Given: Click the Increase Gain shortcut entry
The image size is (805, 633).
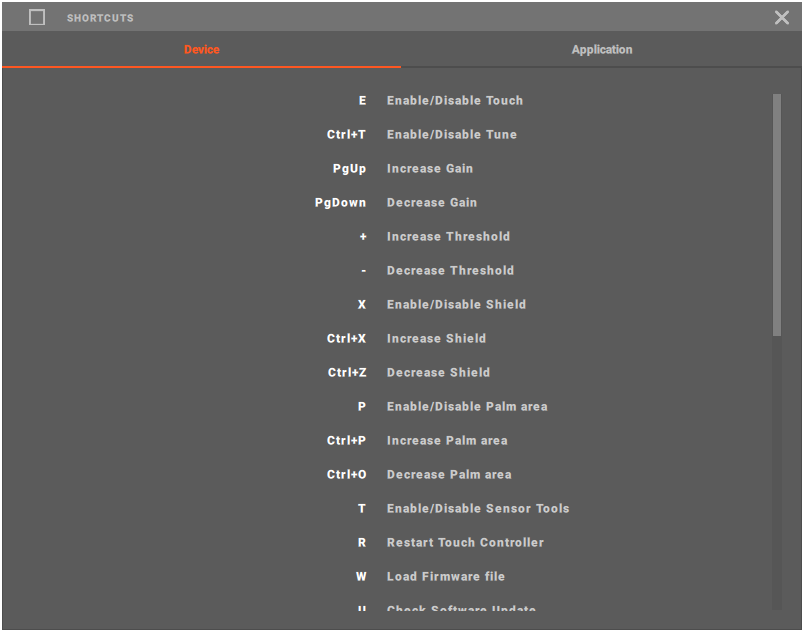Looking at the screenshot, I should pos(429,169).
